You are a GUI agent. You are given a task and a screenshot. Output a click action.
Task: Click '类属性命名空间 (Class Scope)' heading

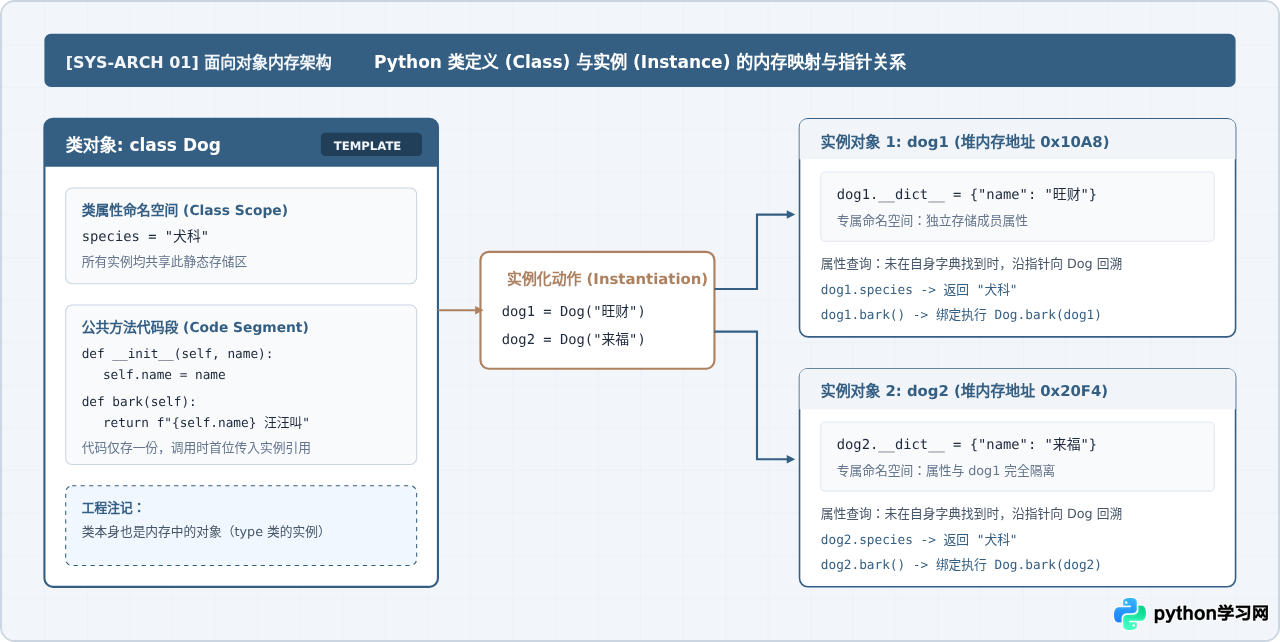[185, 210]
